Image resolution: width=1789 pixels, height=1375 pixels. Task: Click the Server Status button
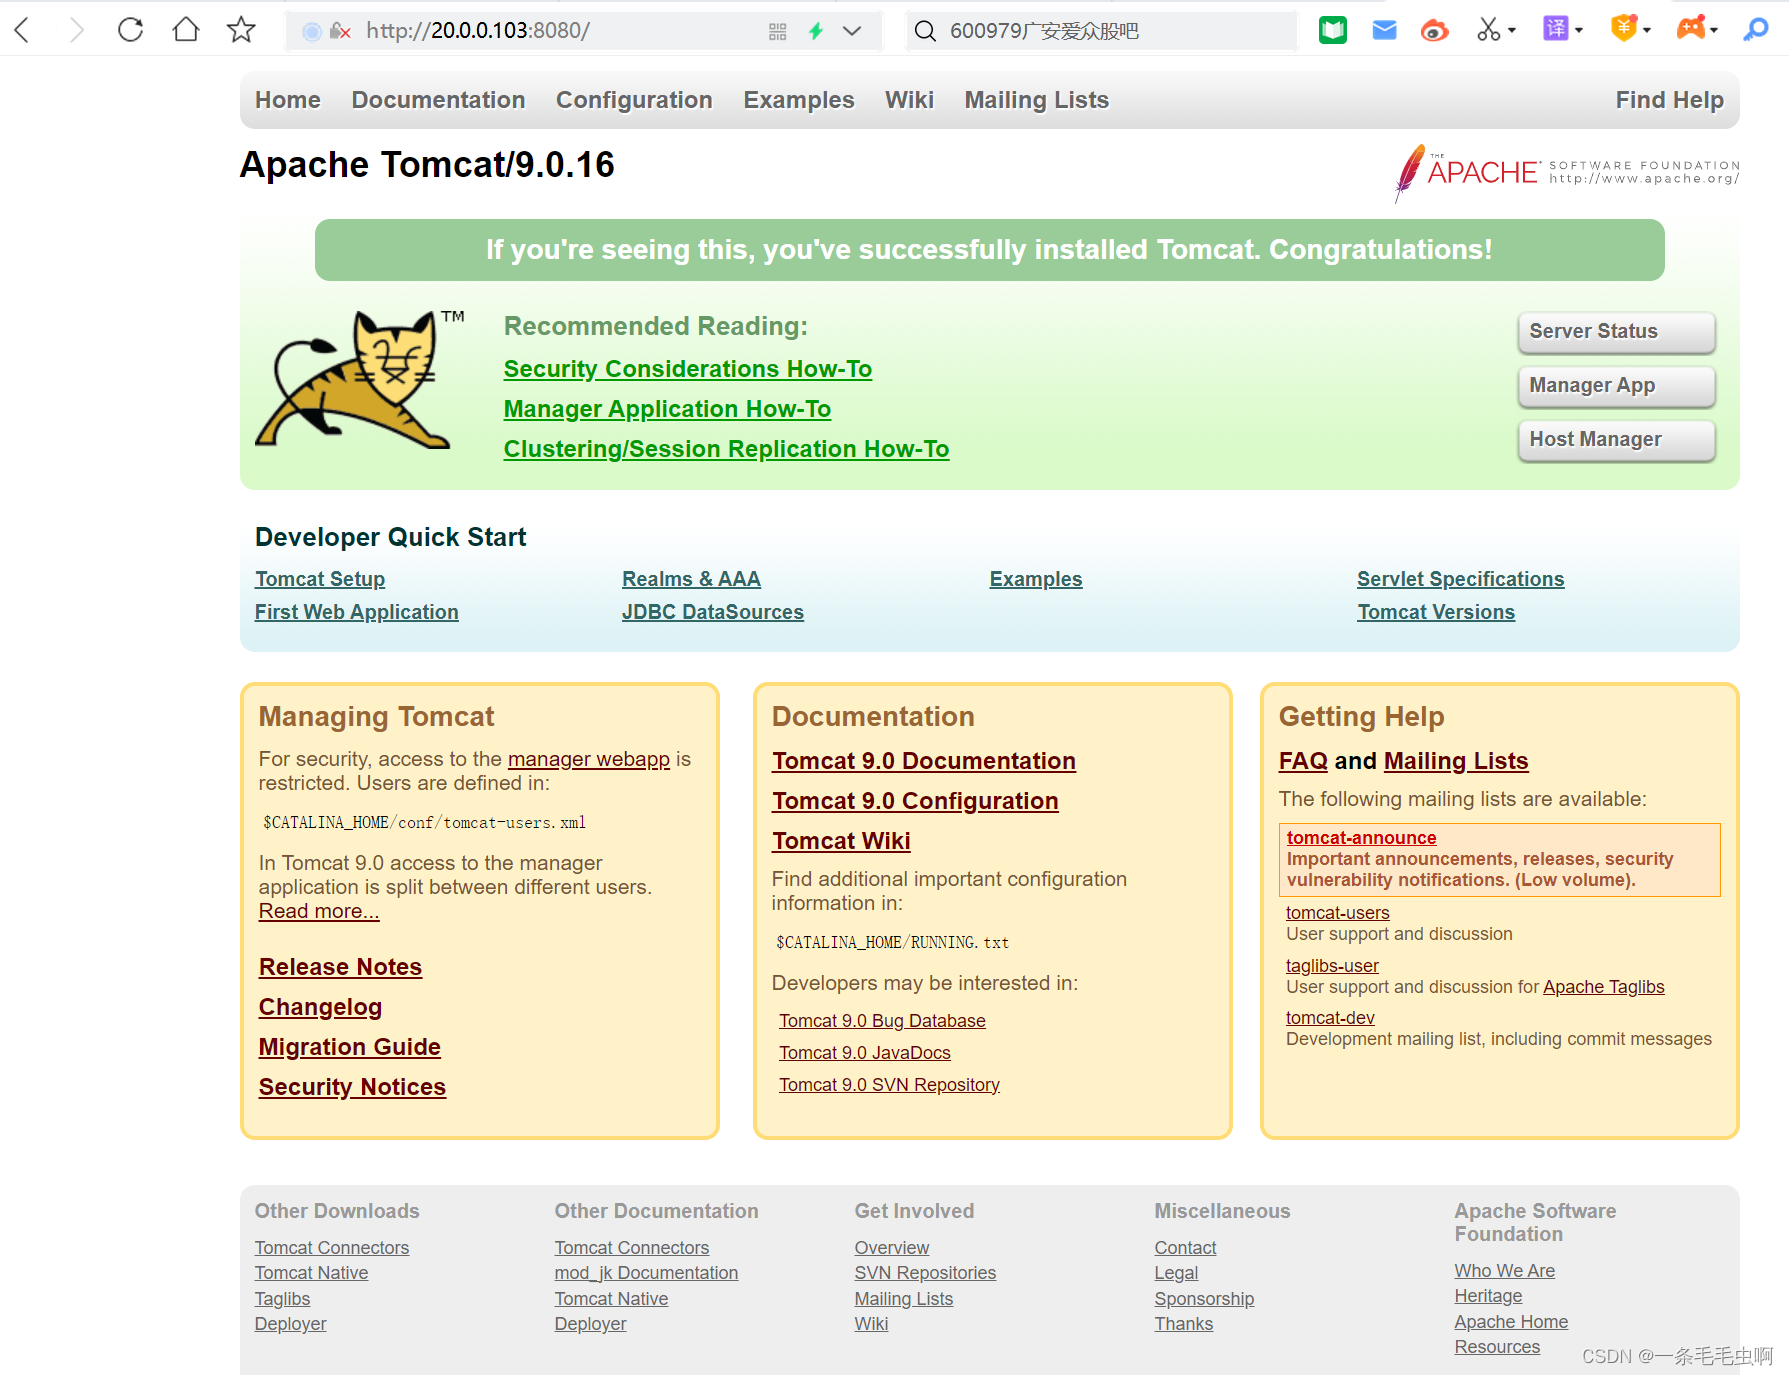1617,332
